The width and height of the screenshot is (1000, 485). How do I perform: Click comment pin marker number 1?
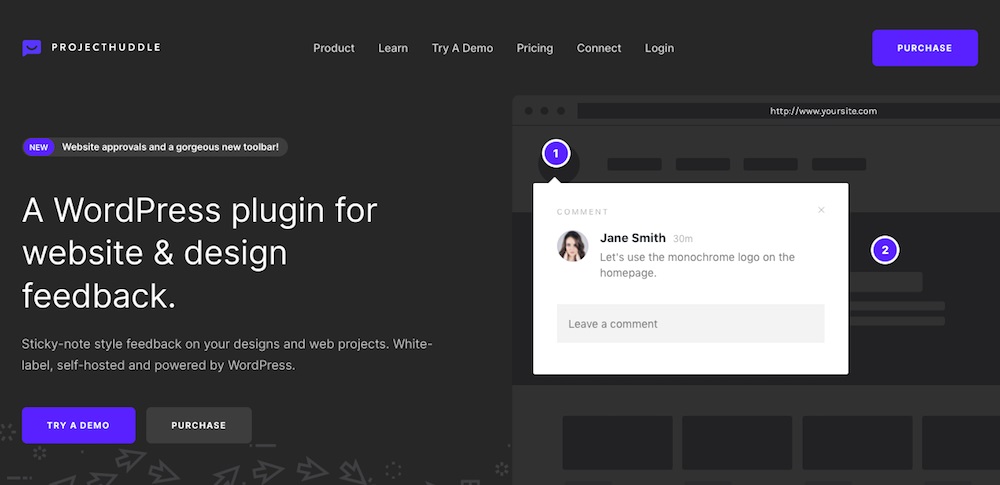point(556,154)
